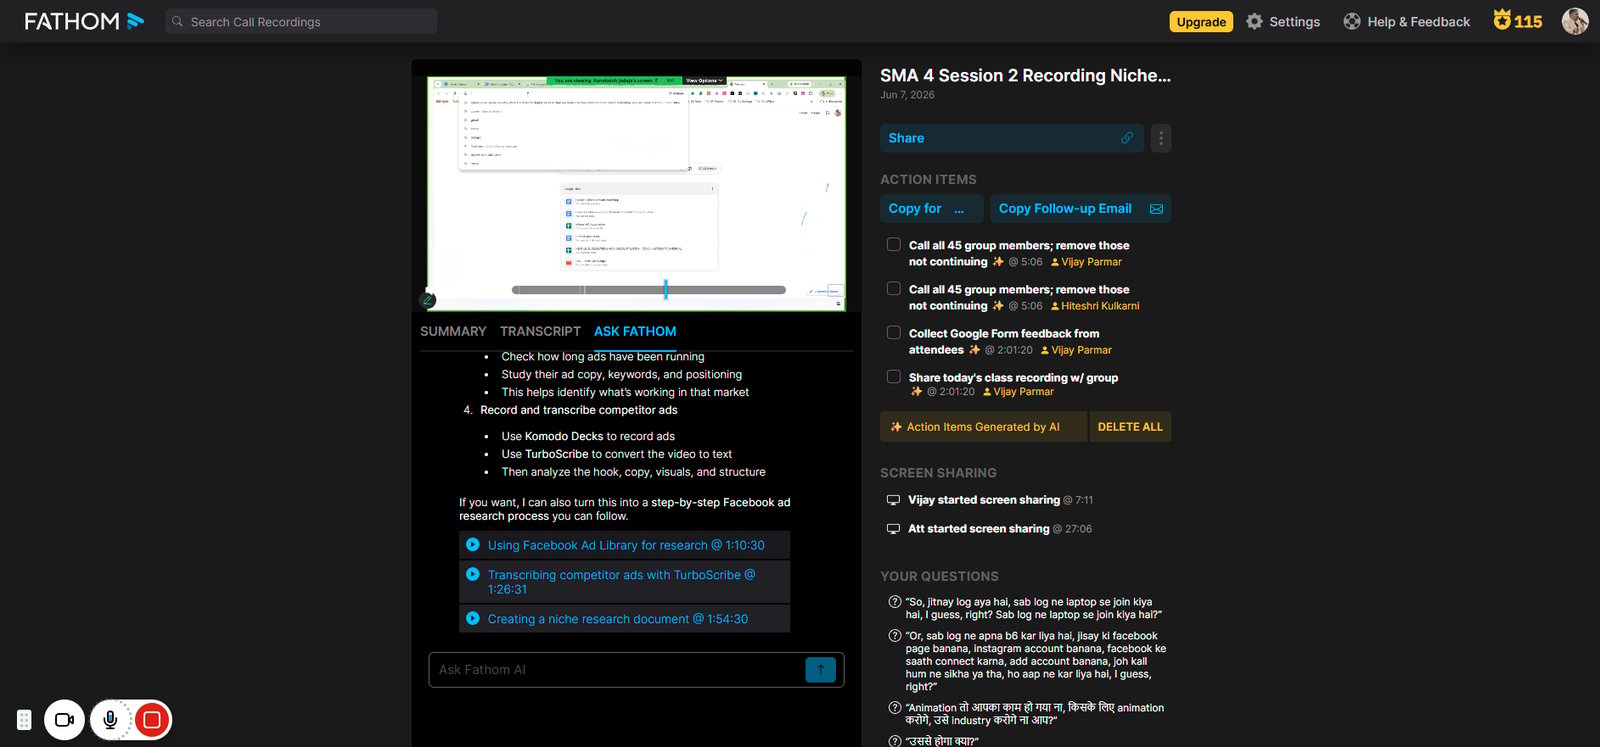Click the drag handle dots icon

pos(24,720)
